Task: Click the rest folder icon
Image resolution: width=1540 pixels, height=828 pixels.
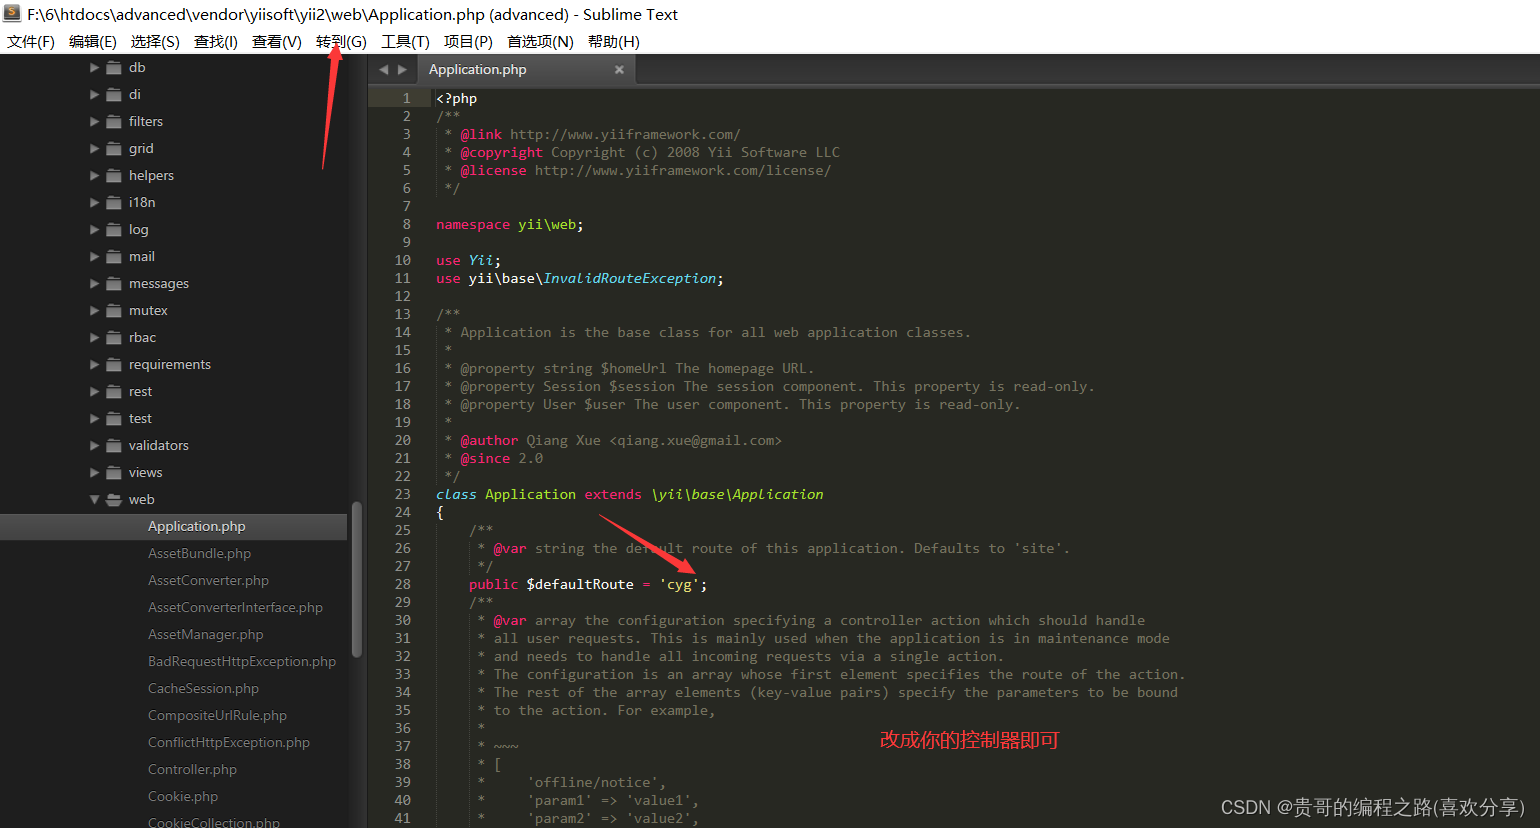Action: pos(114,391)
